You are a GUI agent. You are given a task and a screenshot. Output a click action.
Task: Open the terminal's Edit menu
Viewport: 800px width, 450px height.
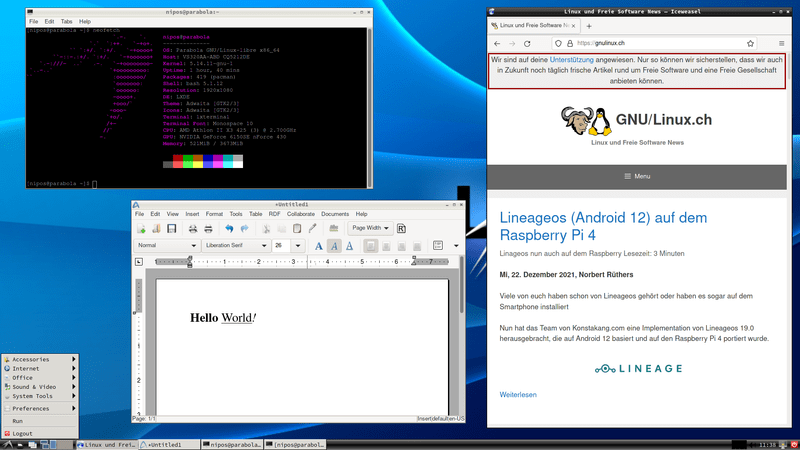click(49, 21)
